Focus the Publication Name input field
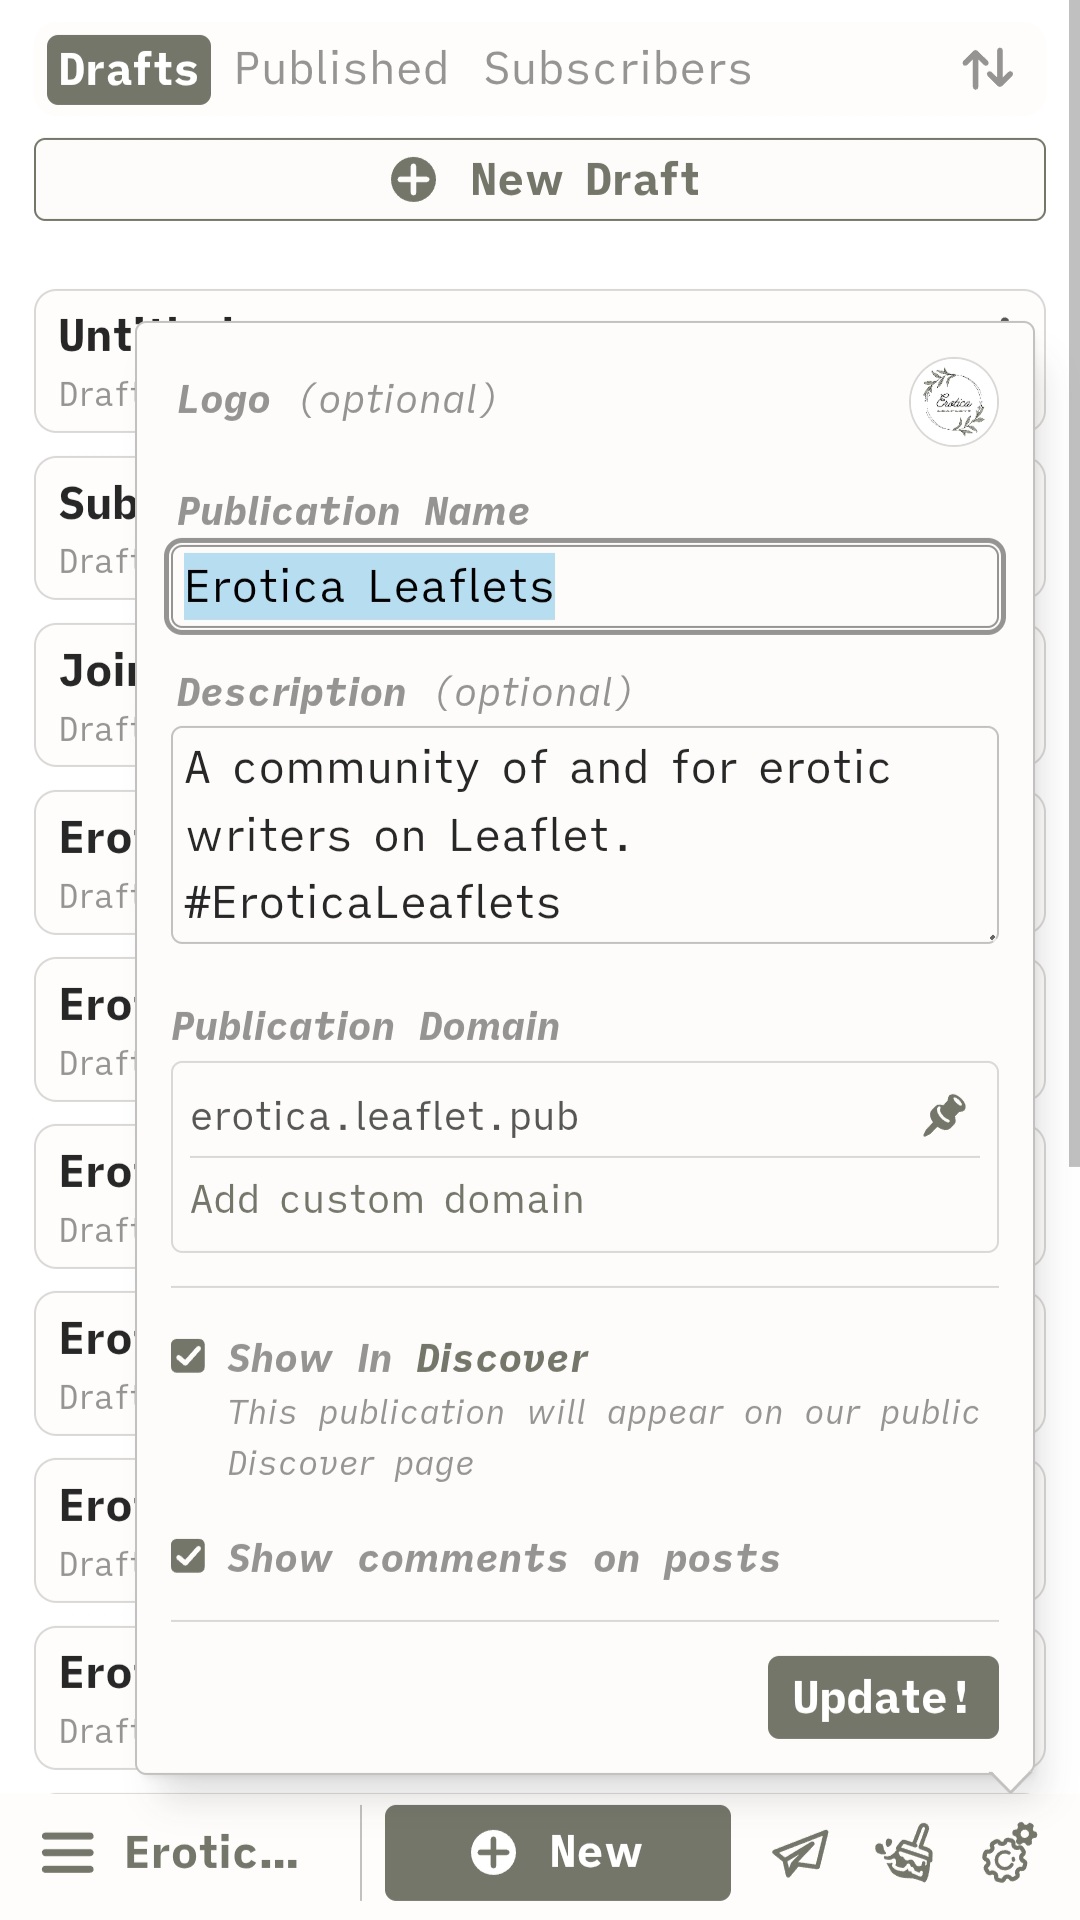 tap(585, 587)
